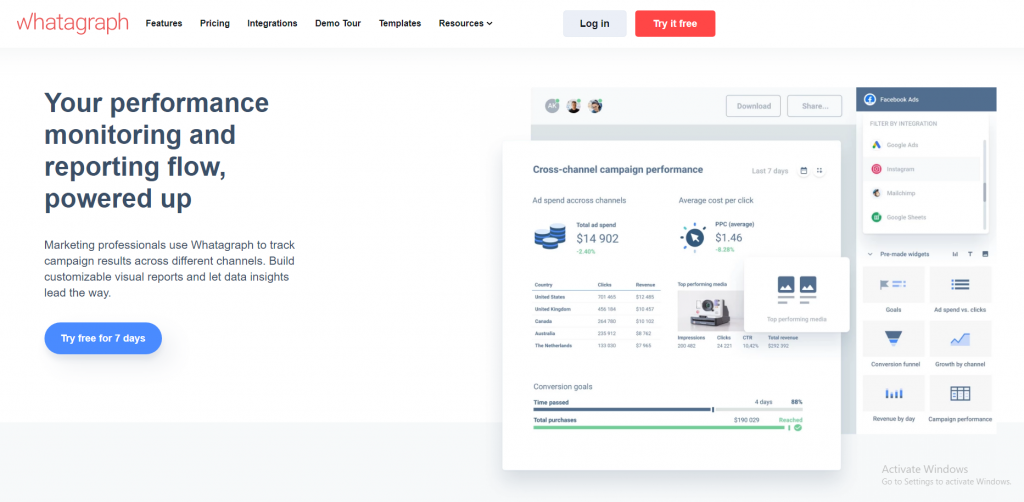Viewport: 1024px width, 502px height.
Task: Click the Mailchimp logo icon
Action: click(876, 193)
